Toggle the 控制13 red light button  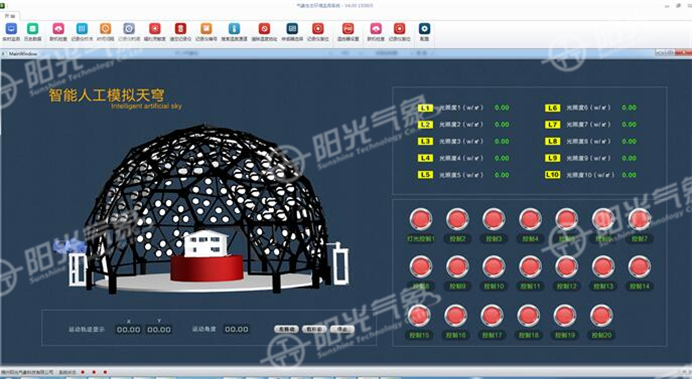[603, 267]
